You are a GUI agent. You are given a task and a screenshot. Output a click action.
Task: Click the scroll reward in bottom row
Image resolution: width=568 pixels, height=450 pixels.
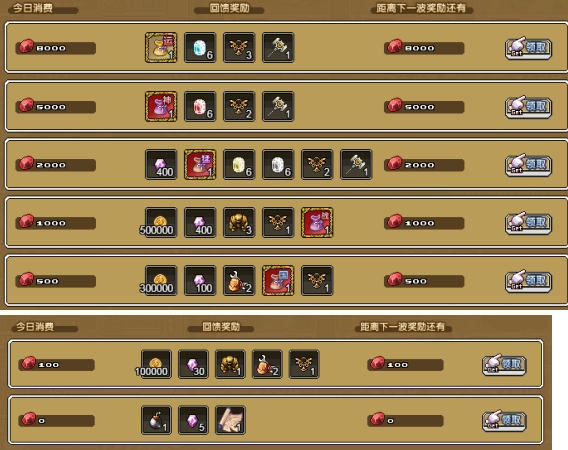[230, 420]
